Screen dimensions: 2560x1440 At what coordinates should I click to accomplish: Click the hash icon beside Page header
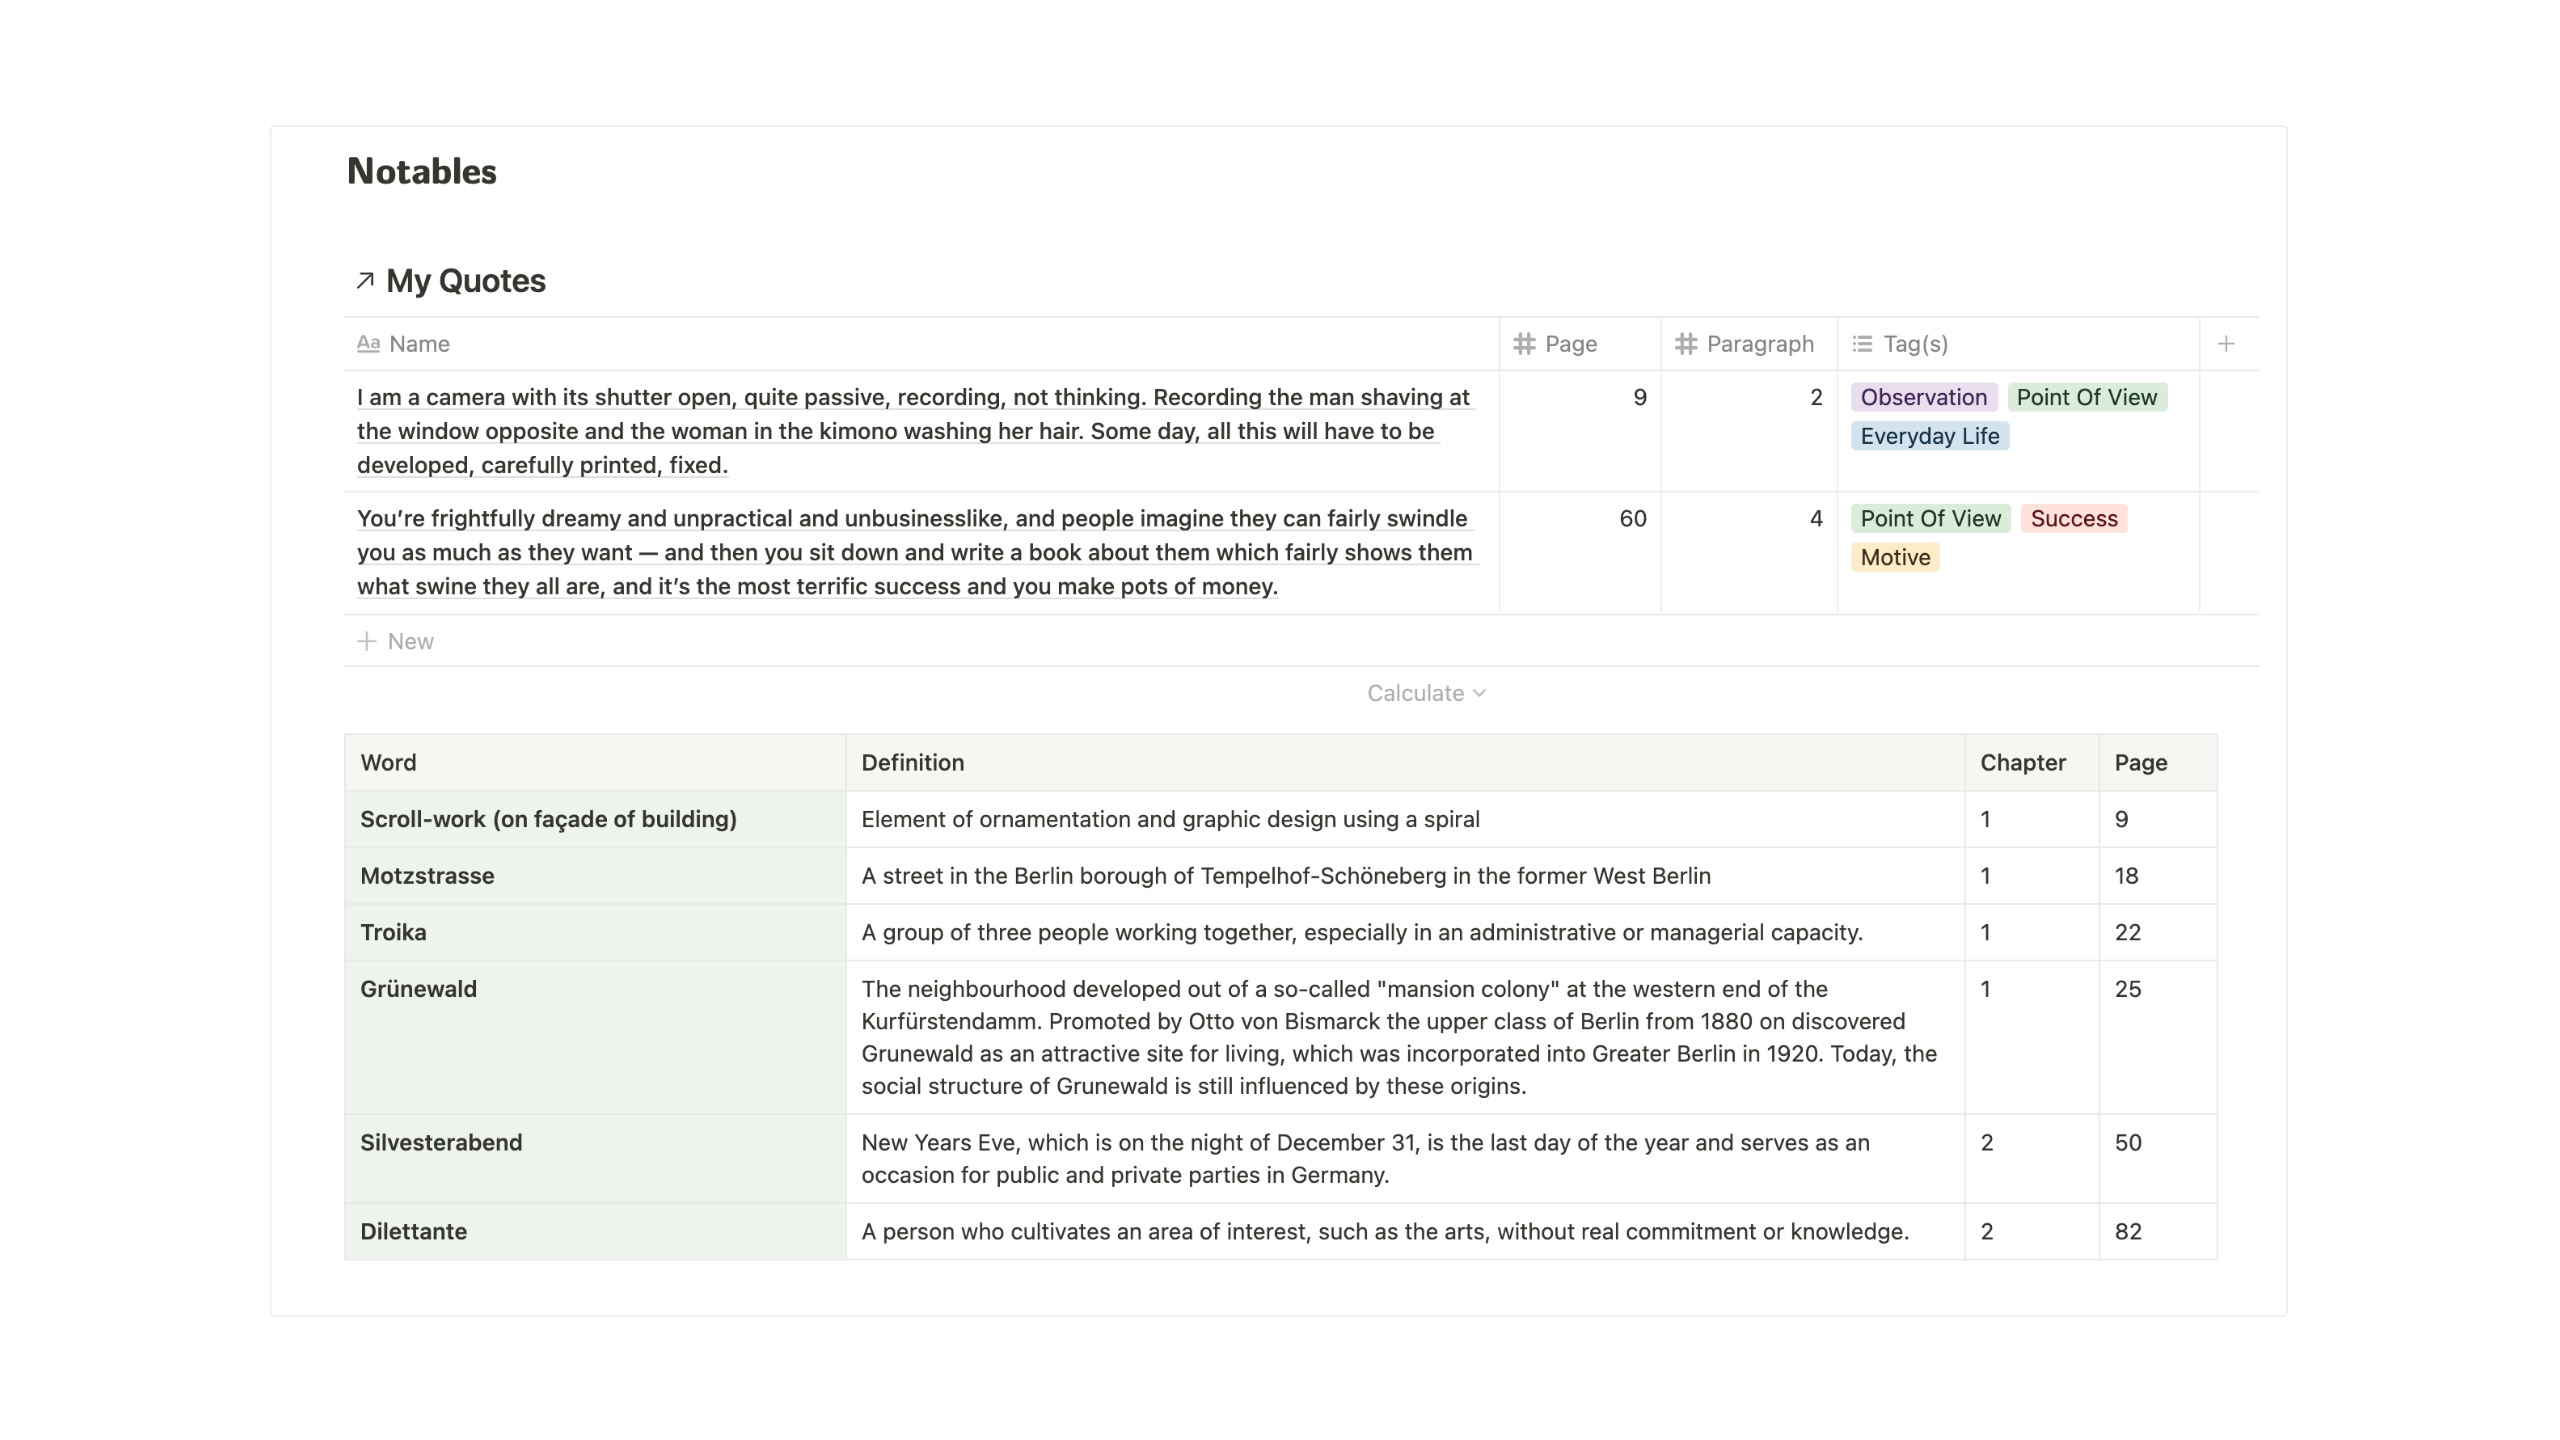pyautogui.click(x=1524, y=344)
